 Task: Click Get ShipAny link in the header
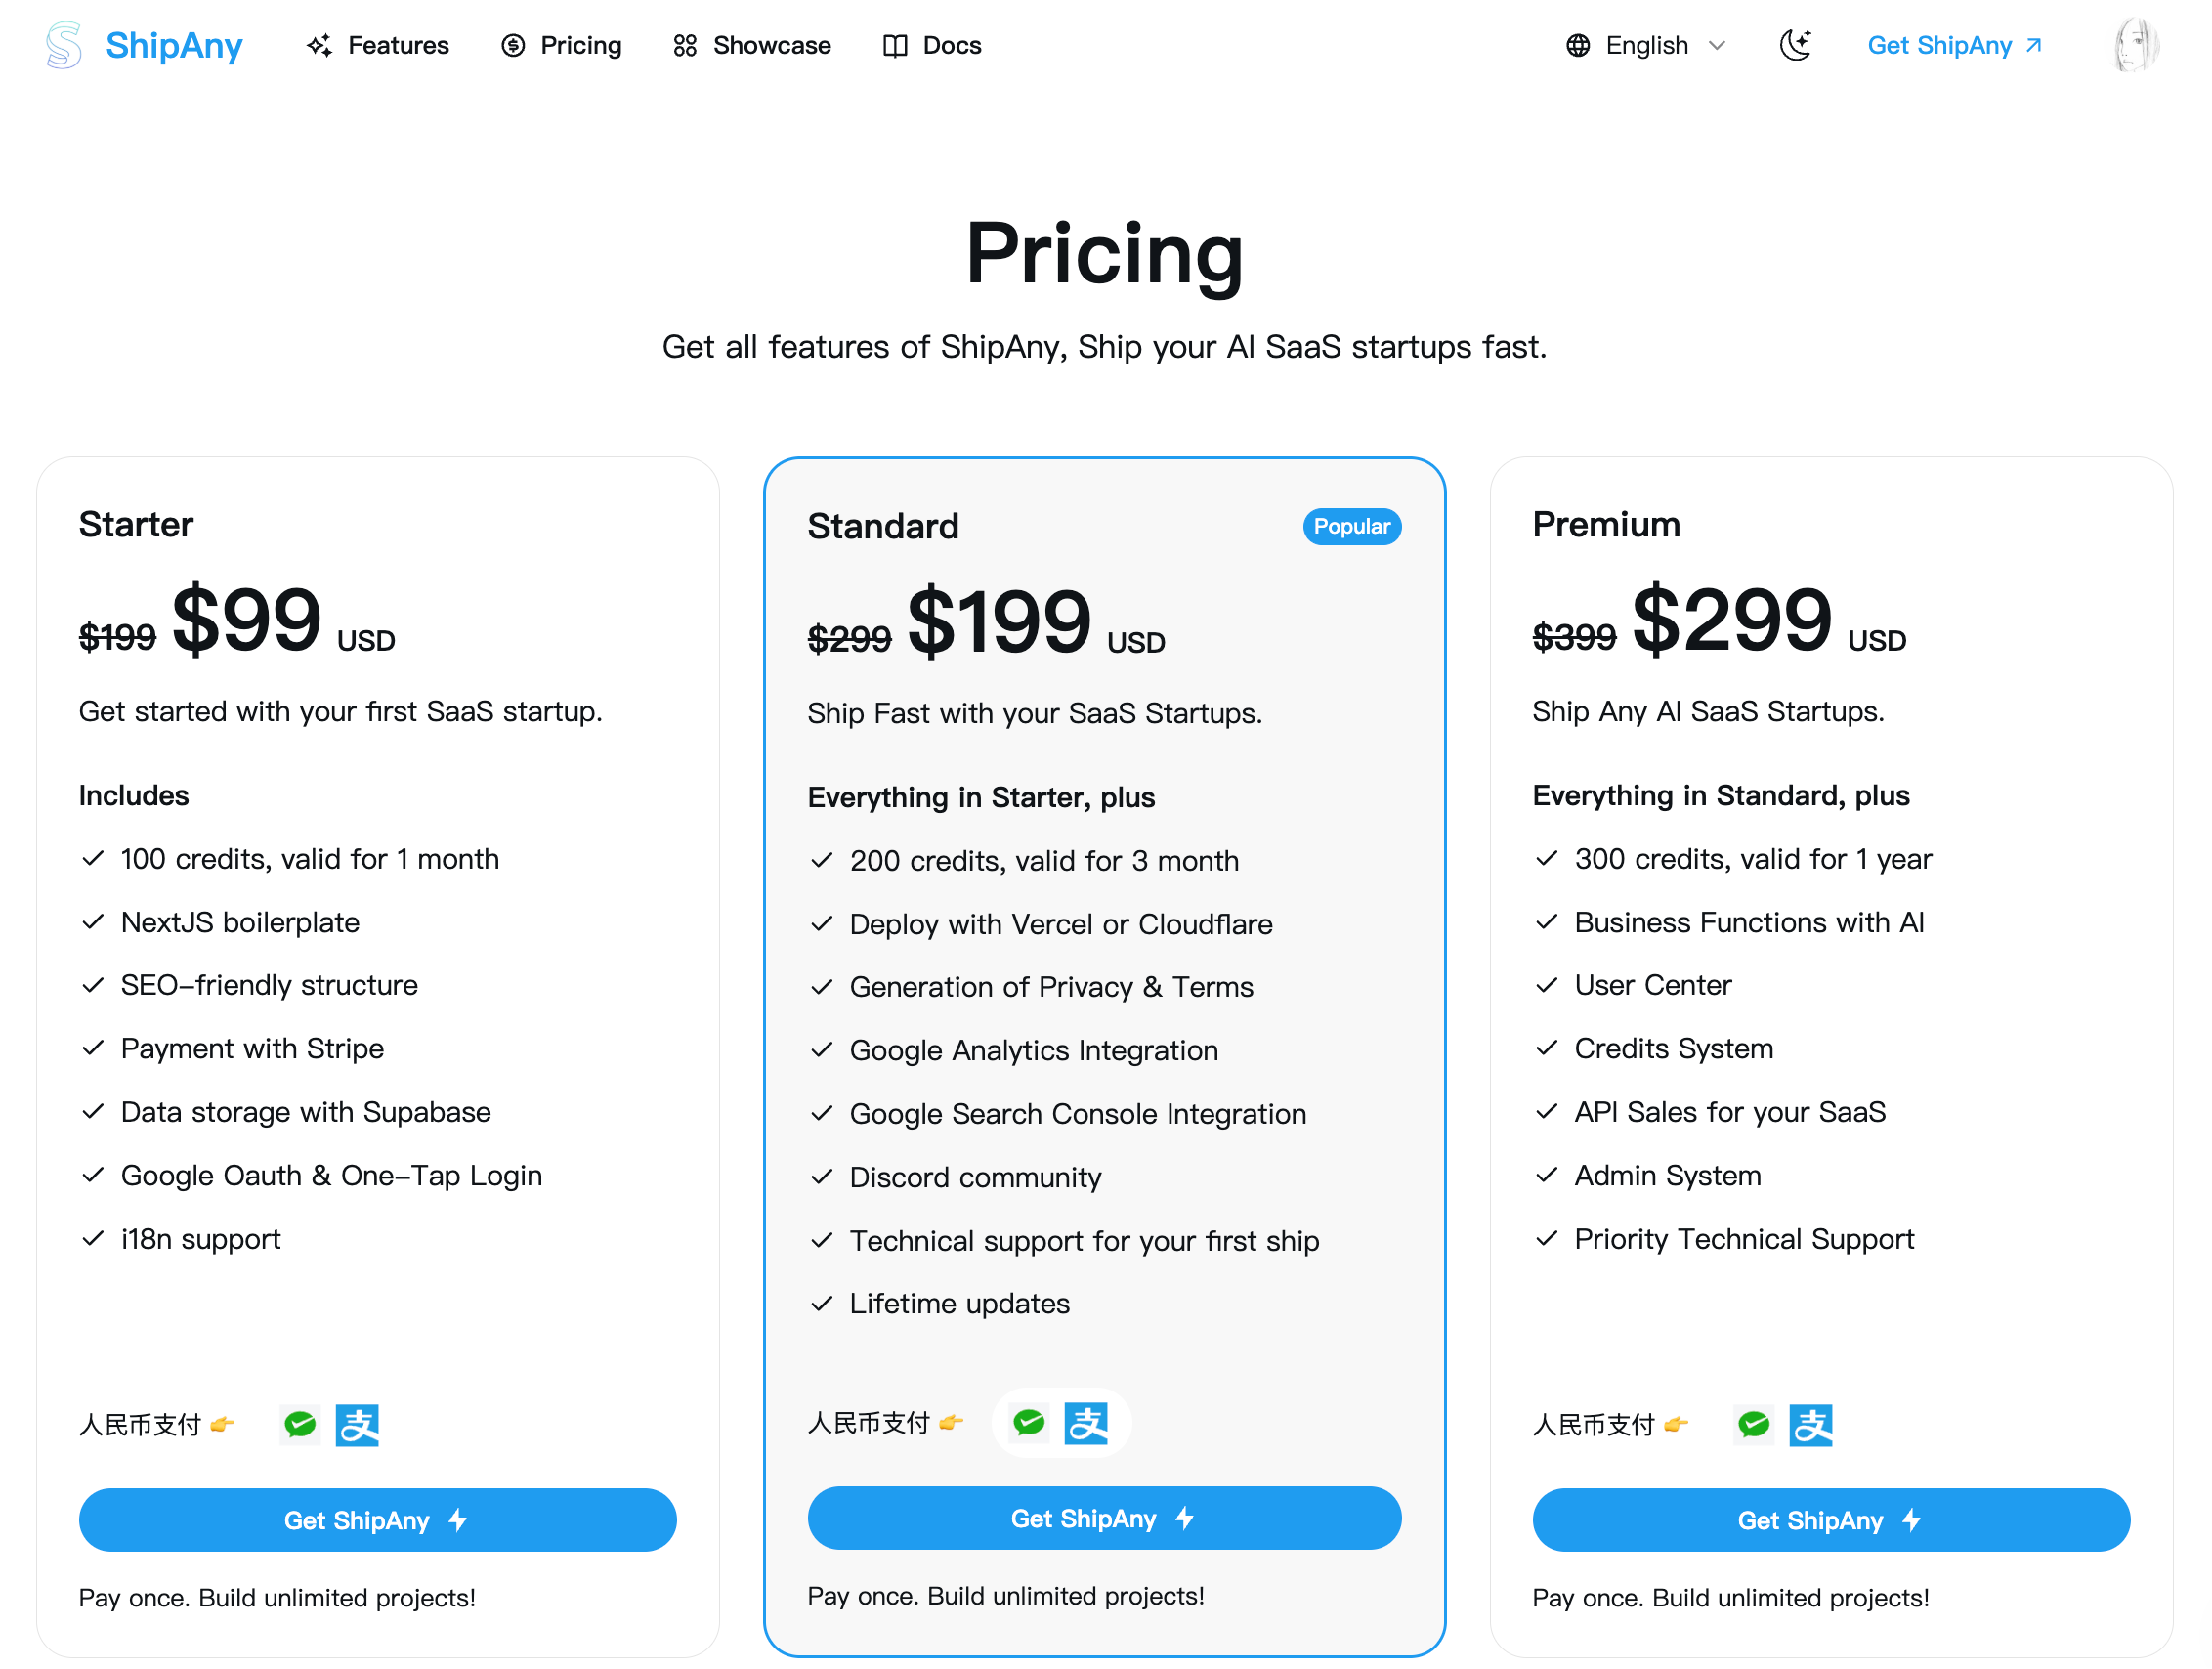[x=1955, y=45]
